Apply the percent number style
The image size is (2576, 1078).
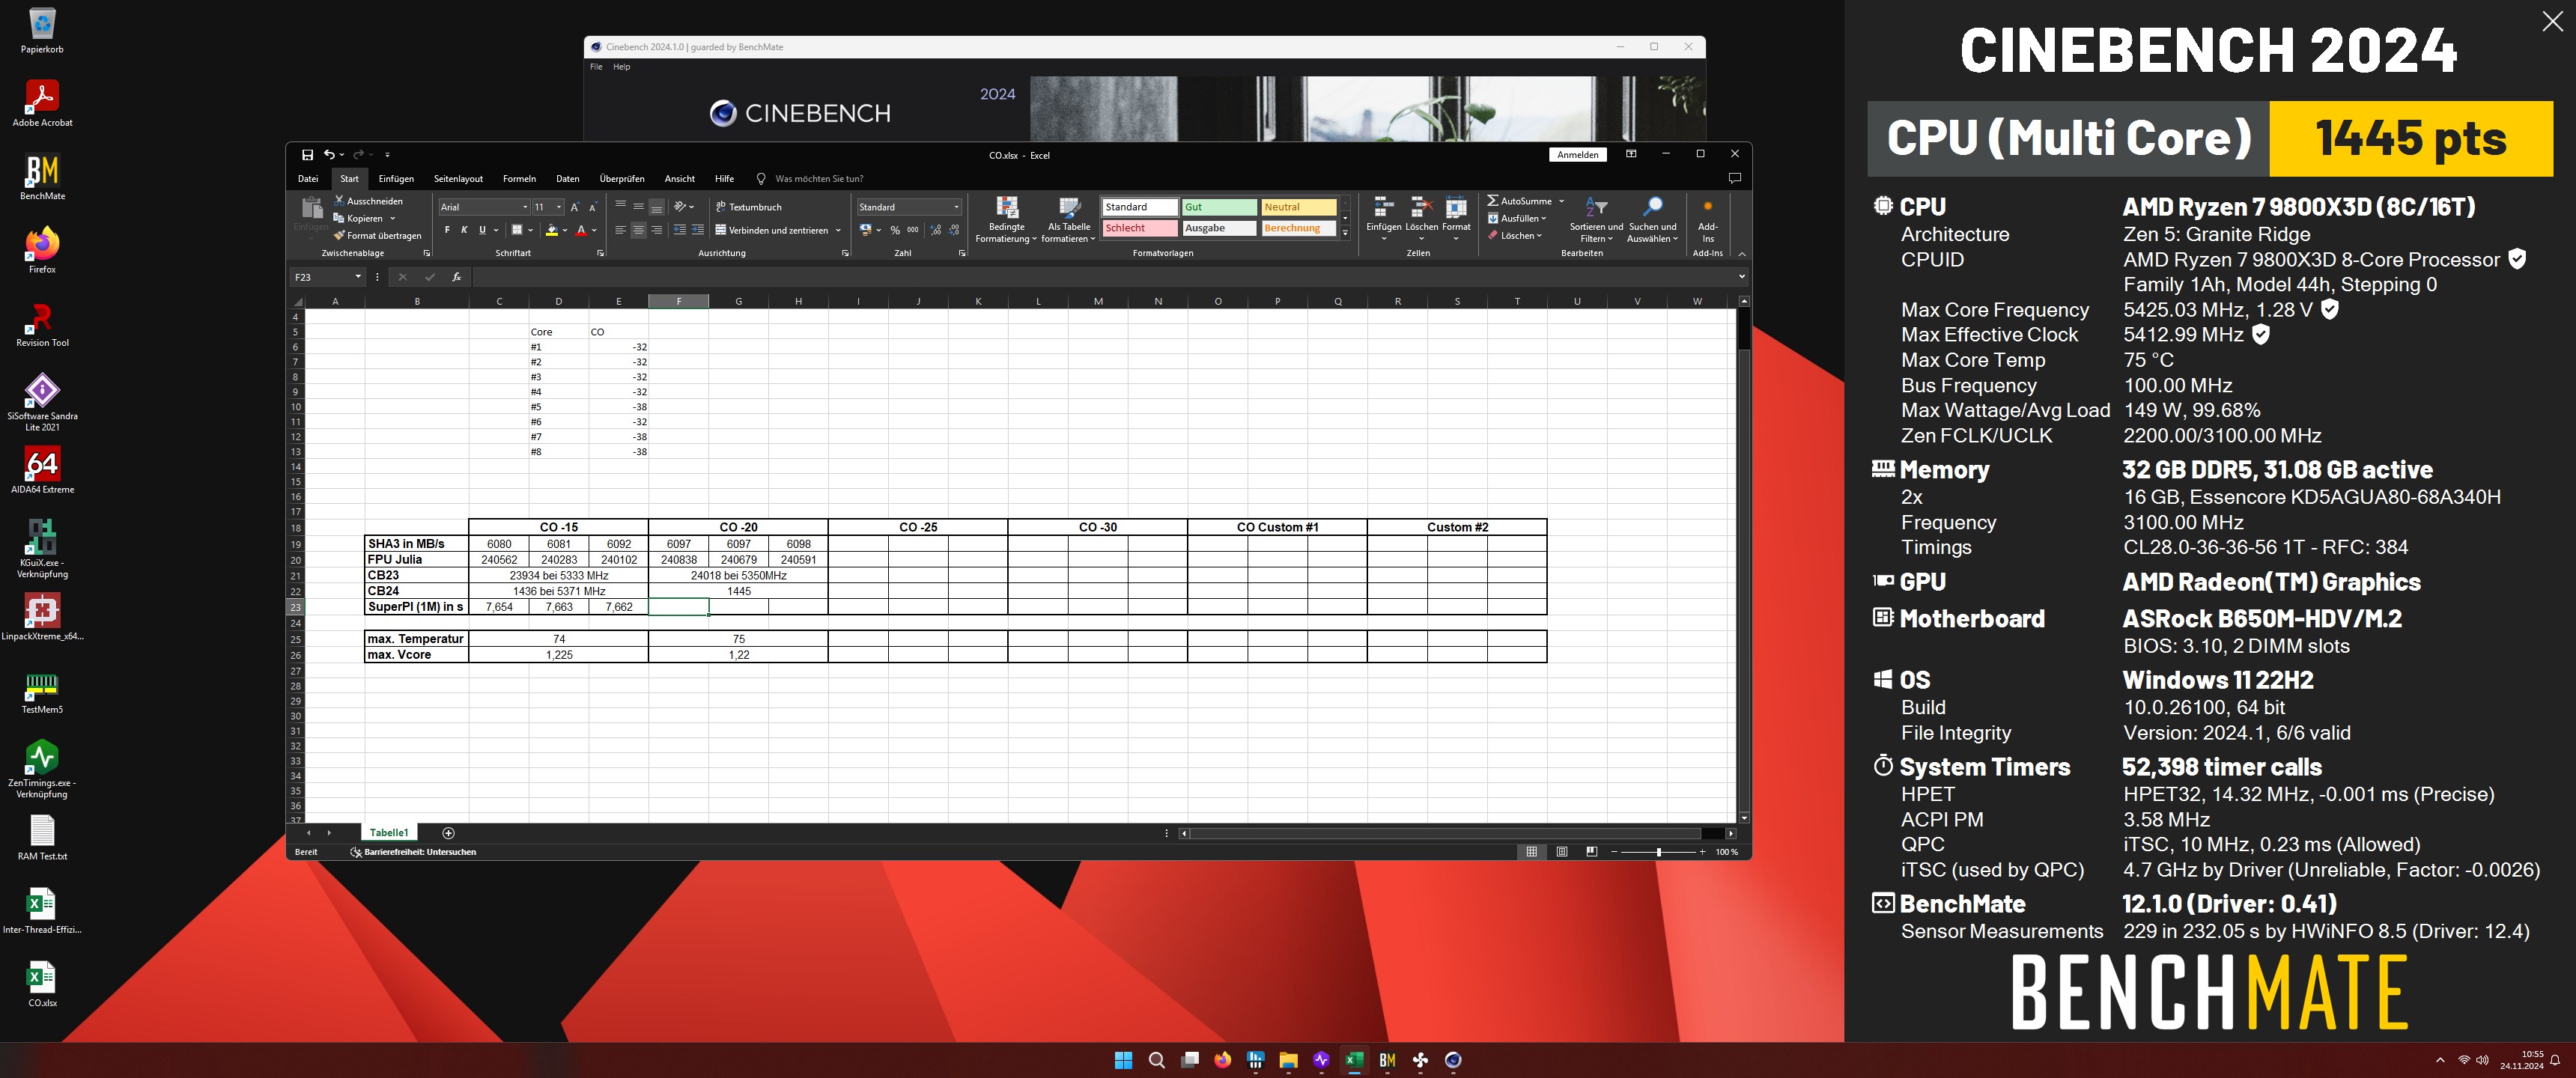895,230
